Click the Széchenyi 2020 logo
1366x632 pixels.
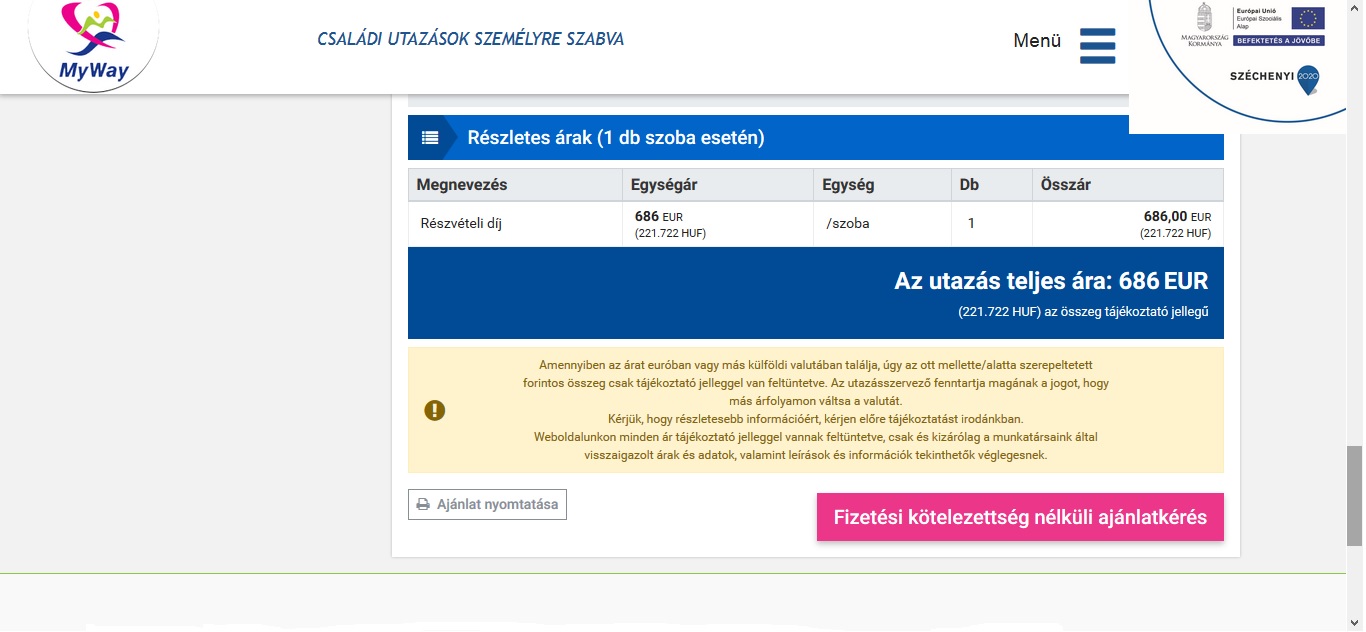[x=1274, y=78]
